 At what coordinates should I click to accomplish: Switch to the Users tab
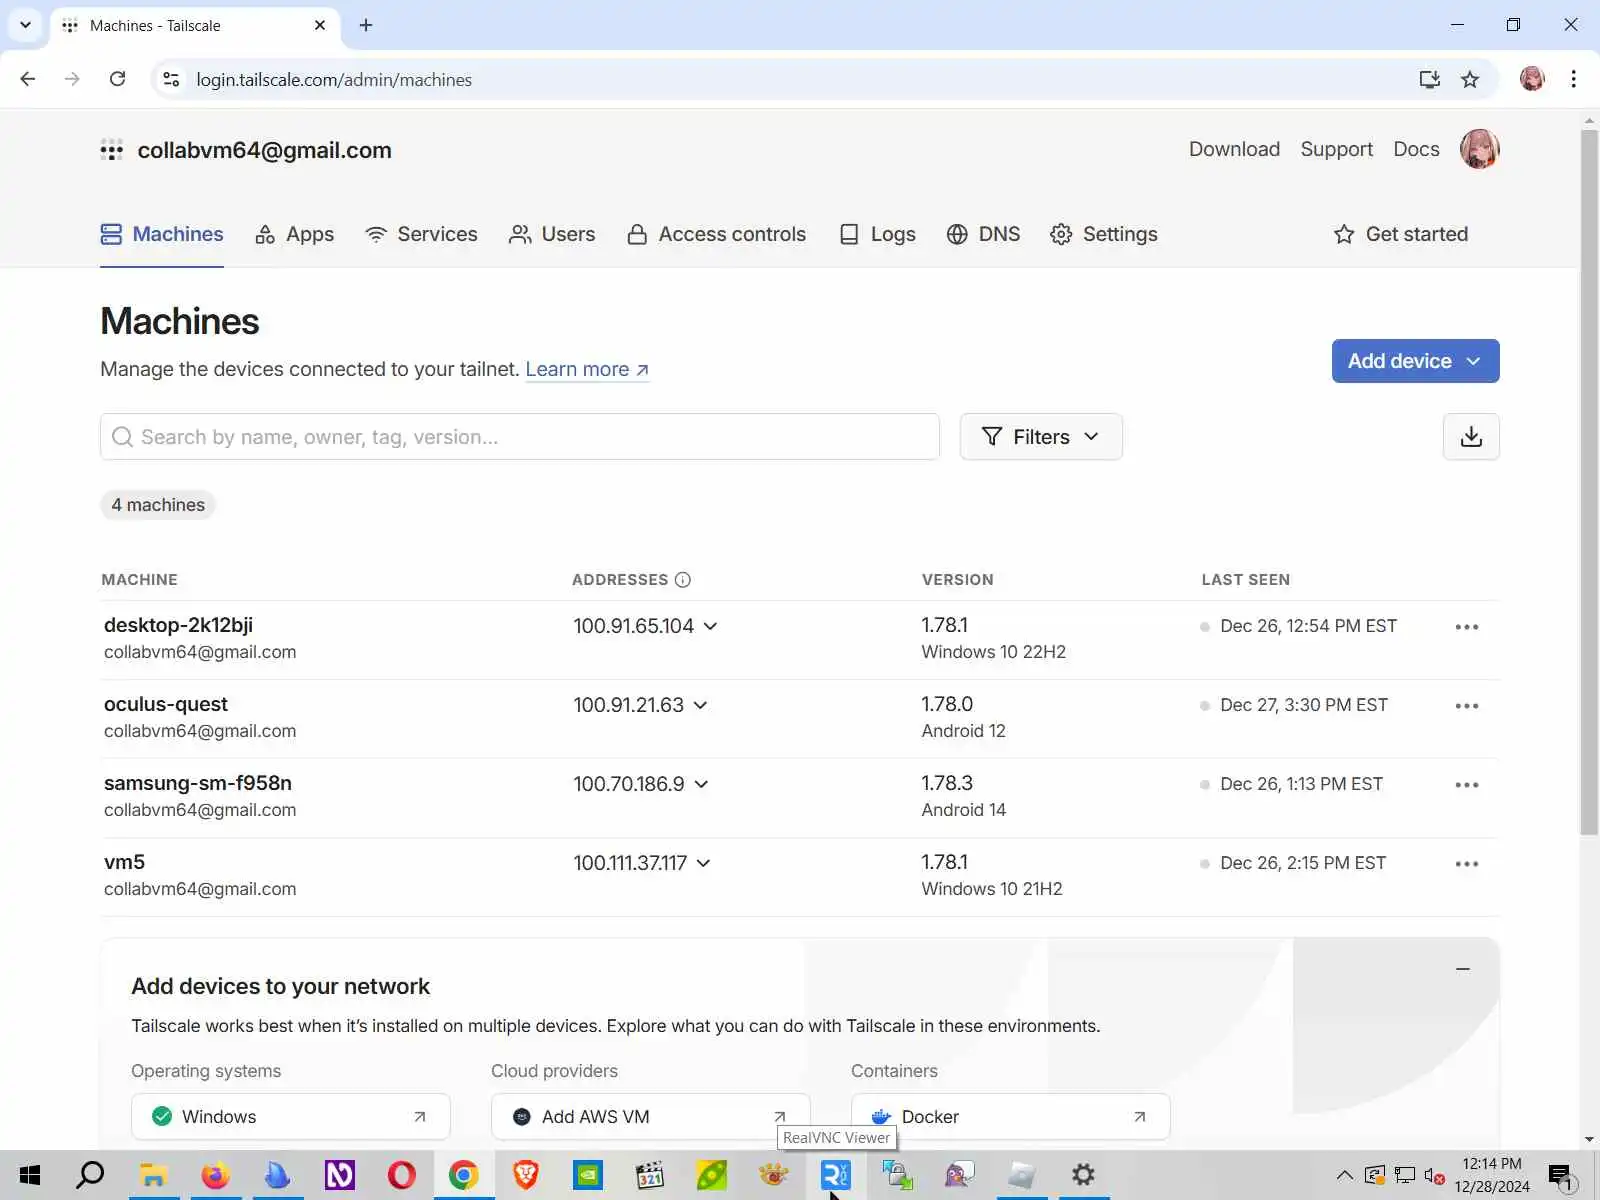tap(552, 234)
